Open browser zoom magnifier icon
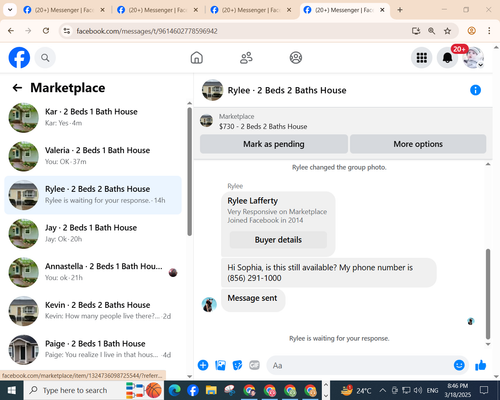 pyautogui.click(x=431, y=31)
